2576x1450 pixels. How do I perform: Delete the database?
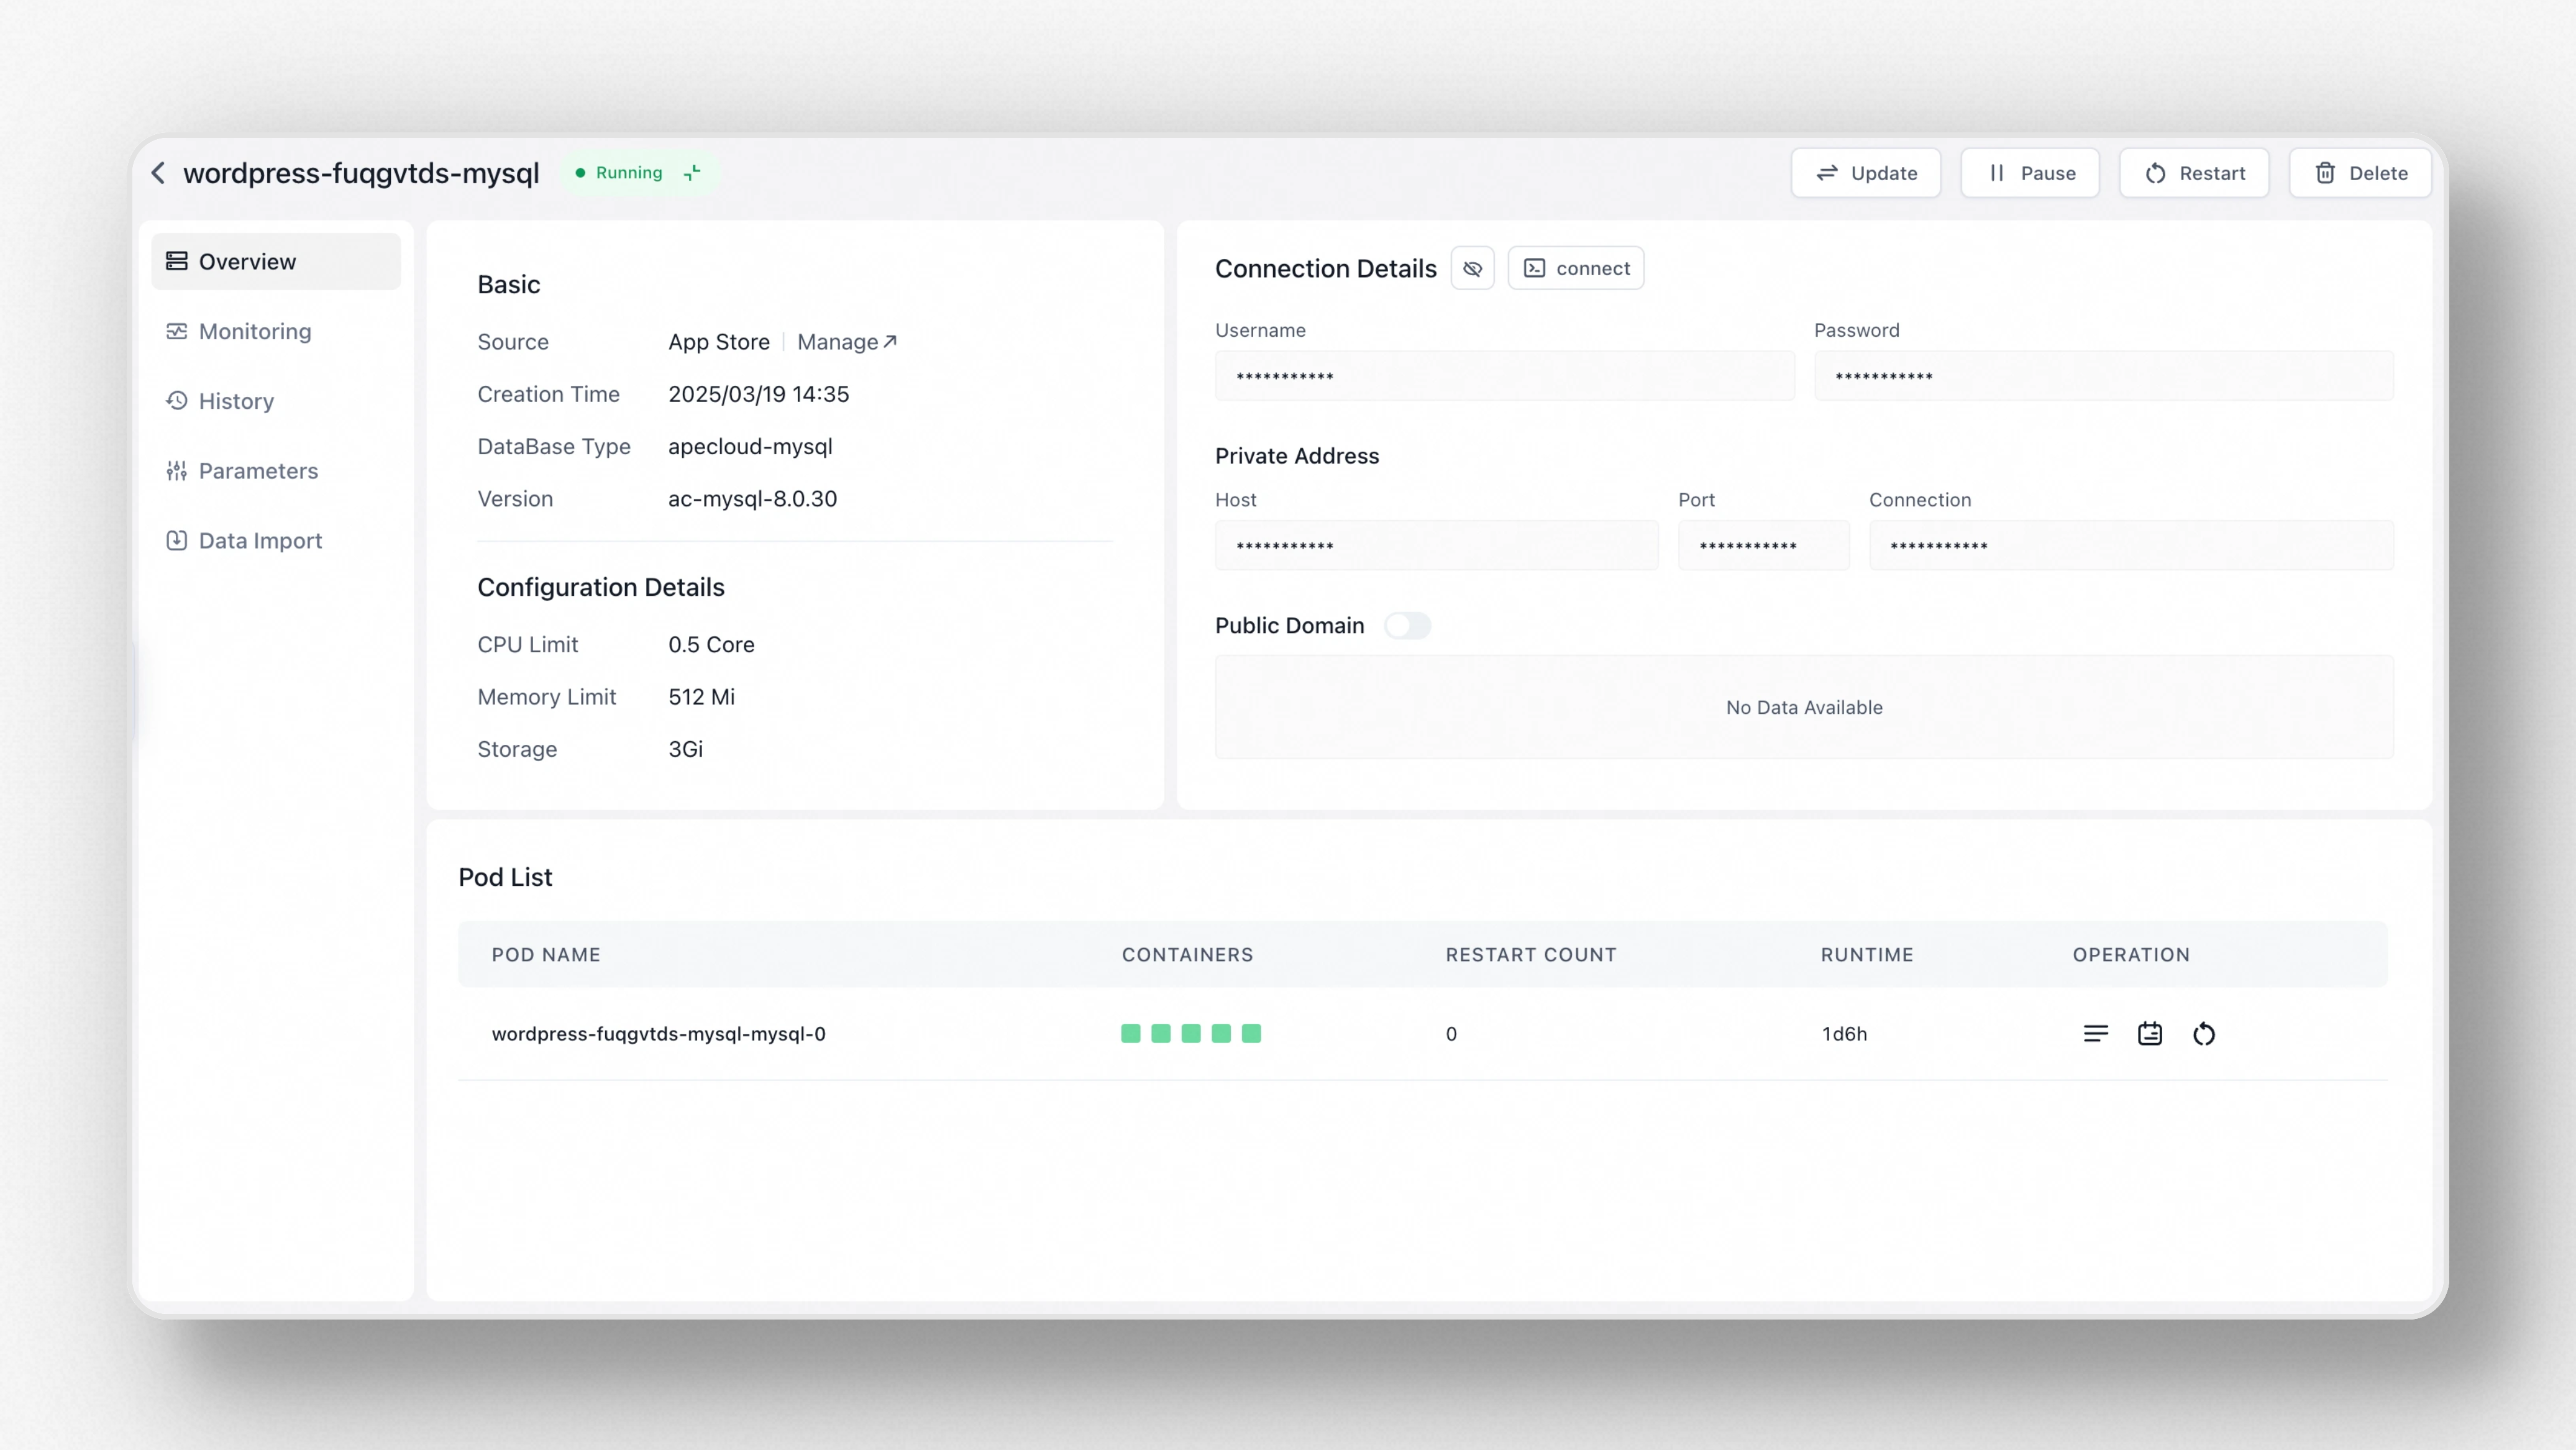point(2360,173)
